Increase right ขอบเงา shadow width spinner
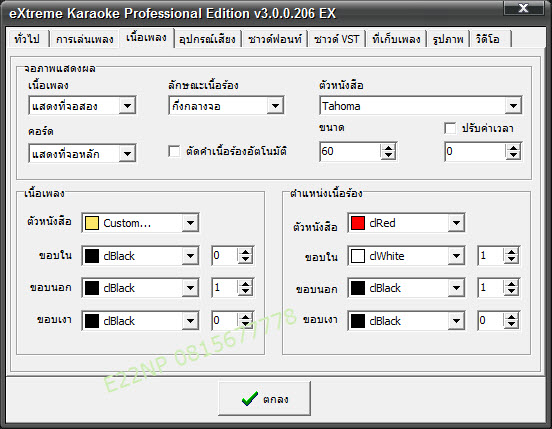Image resolution: width=552 pixels, height=429 pixels. pos(511,316)
